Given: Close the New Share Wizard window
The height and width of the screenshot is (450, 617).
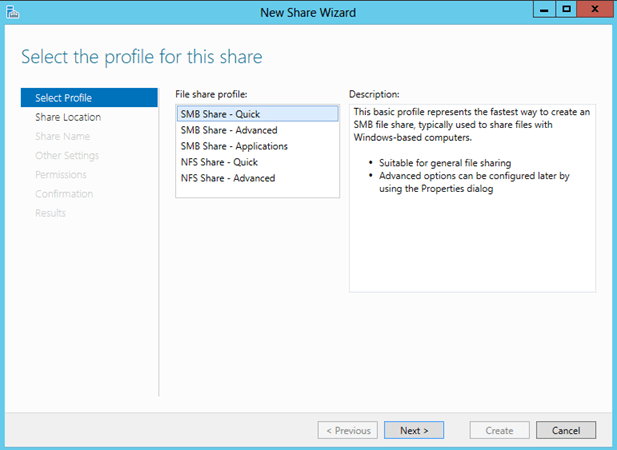Looking at the screenshot, I should coord(595,9).
